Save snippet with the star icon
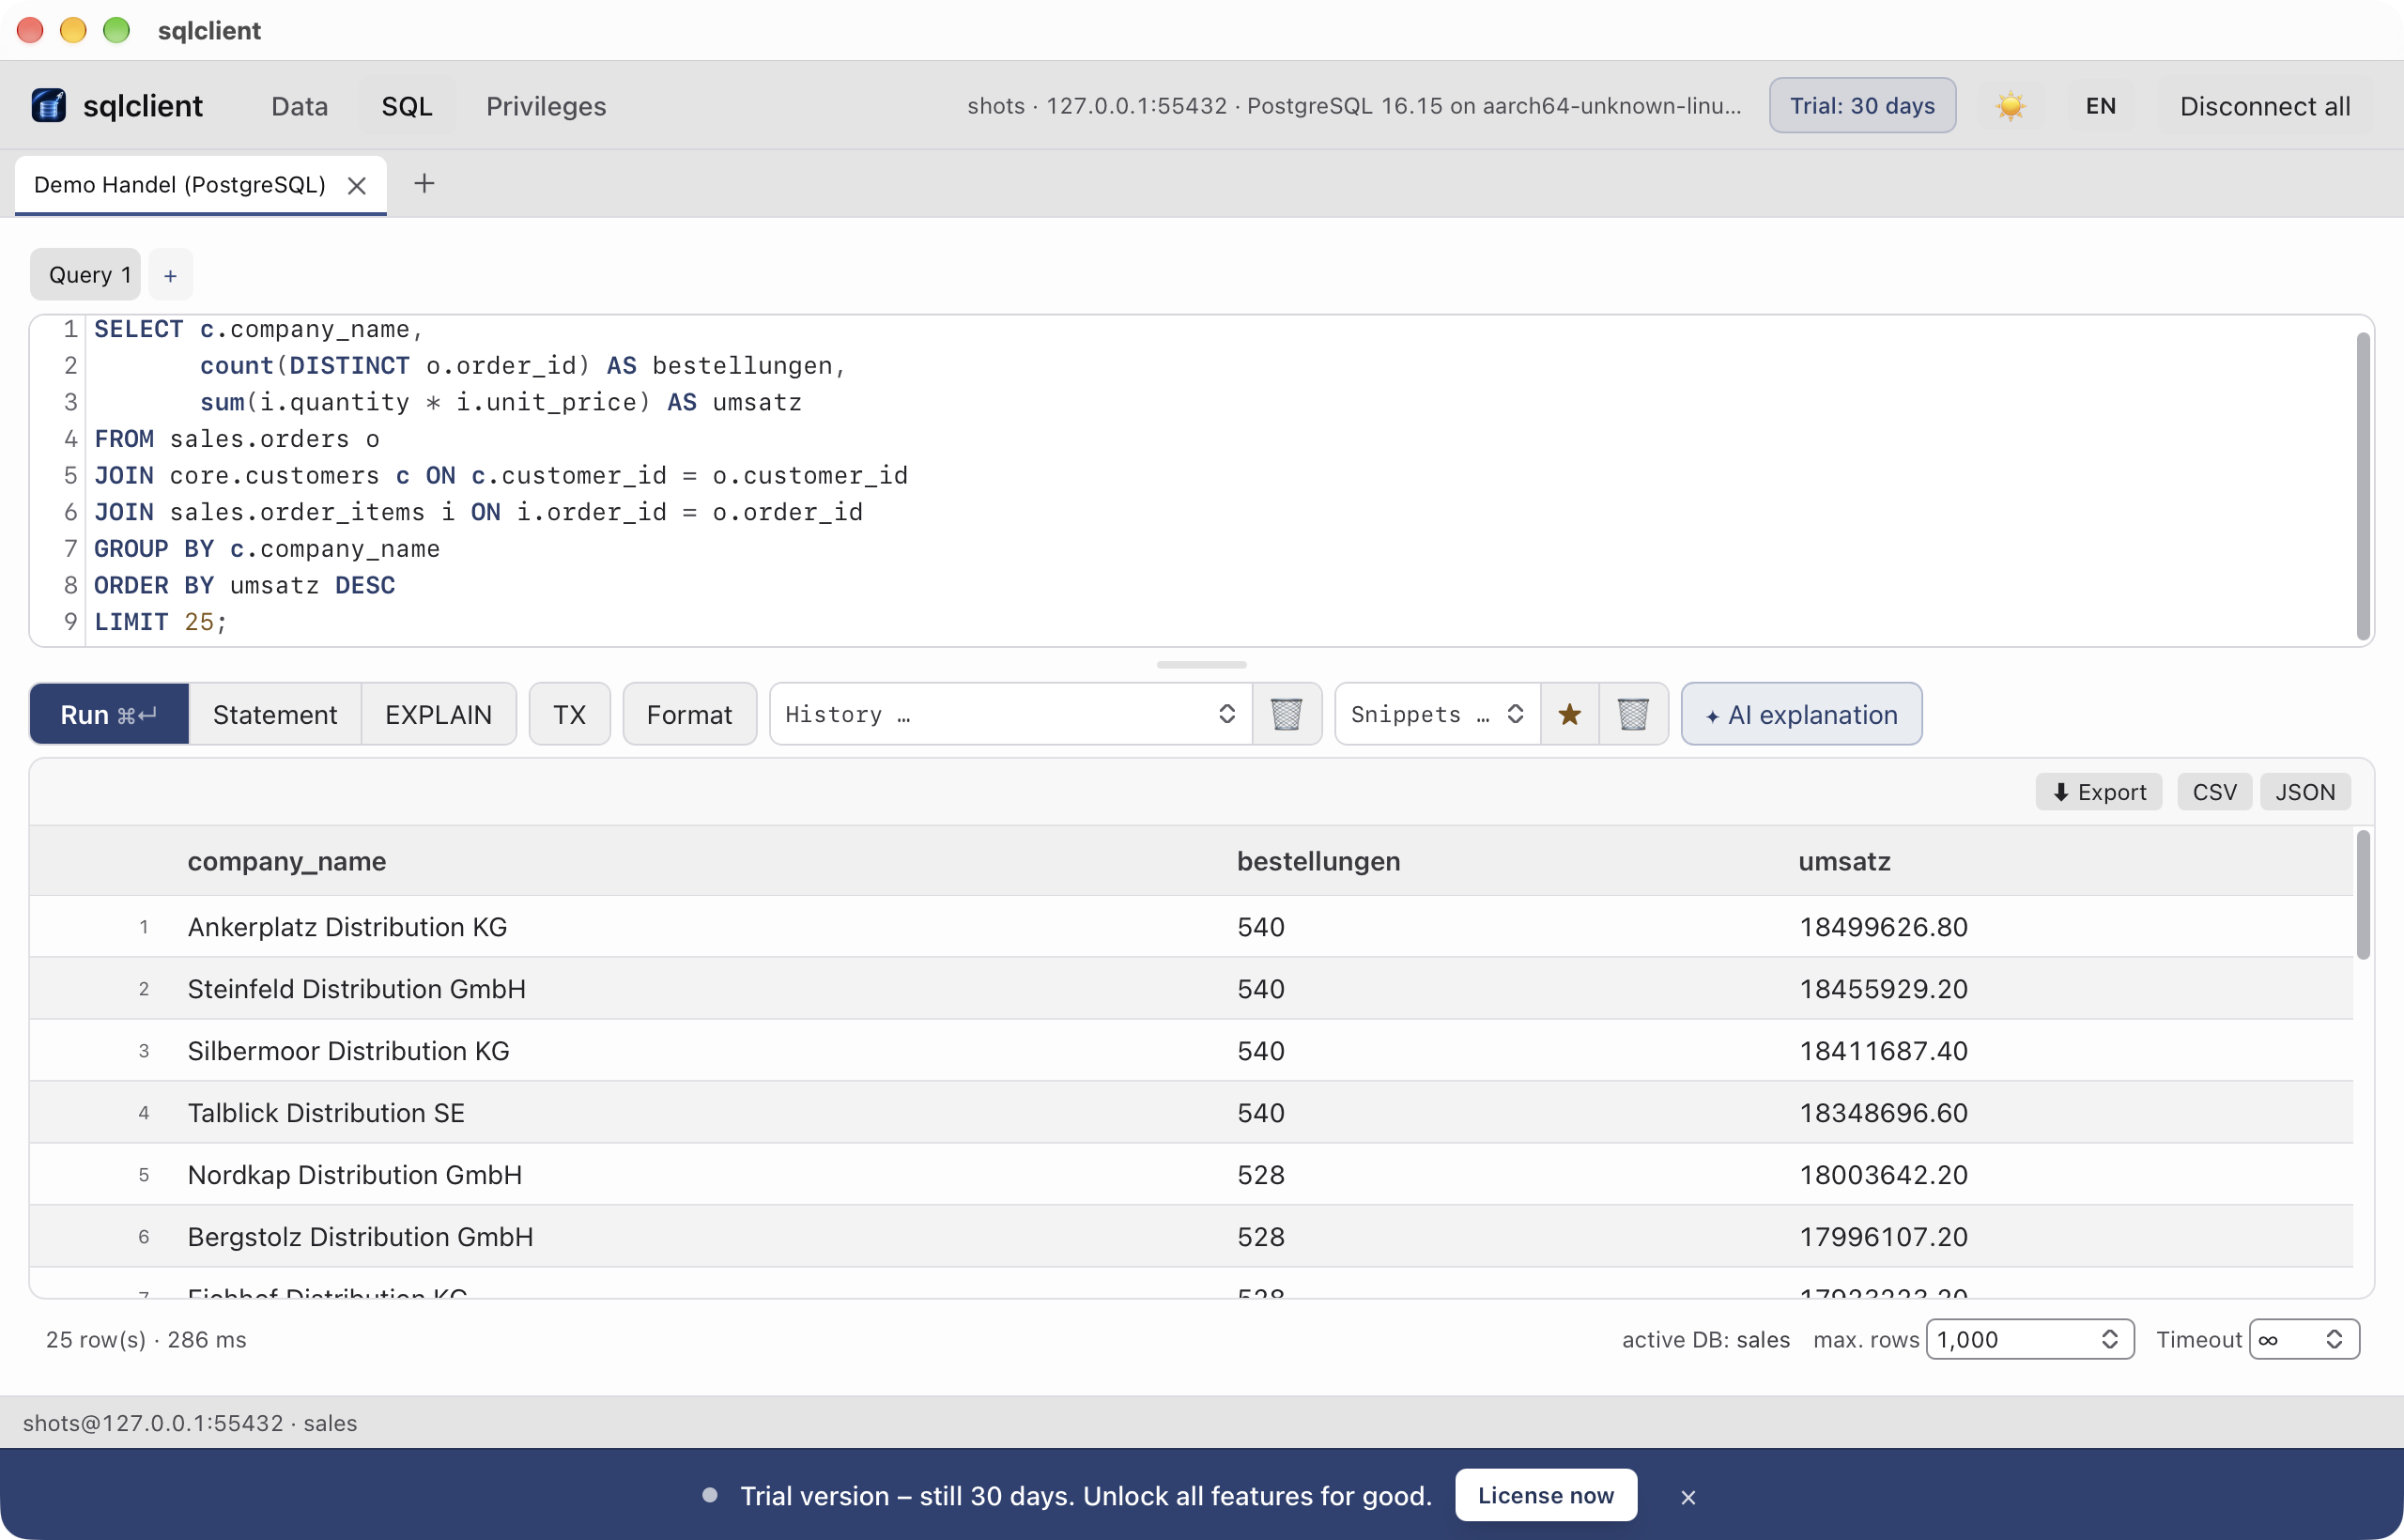Screen dimensions: 2404x1540 [x=1569, y=714]
